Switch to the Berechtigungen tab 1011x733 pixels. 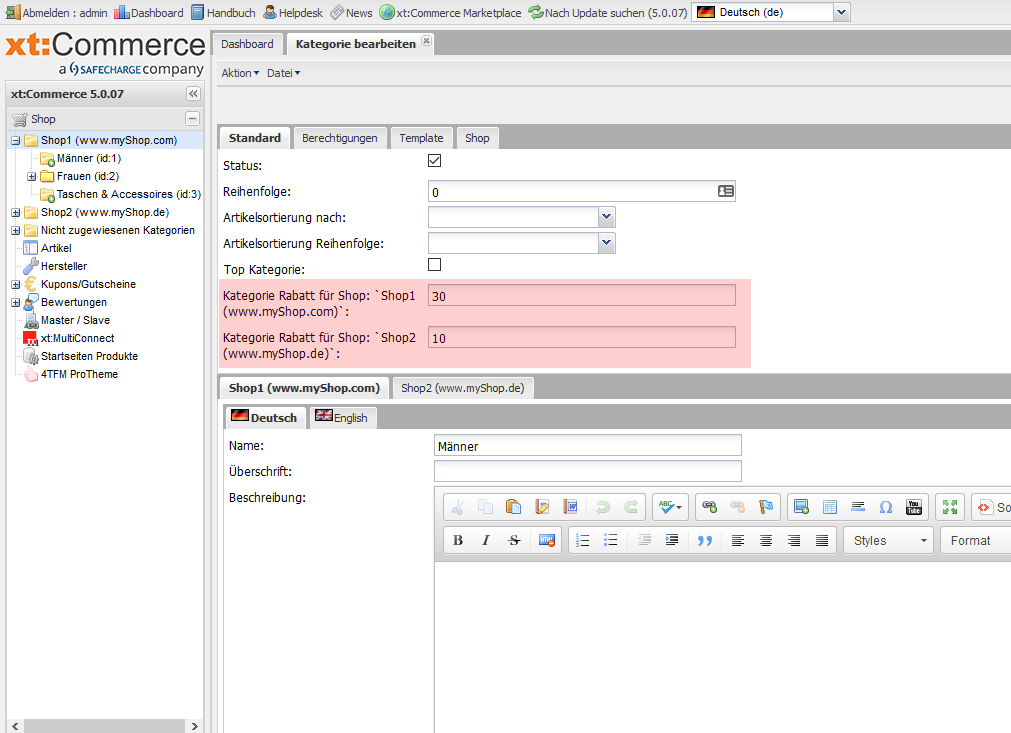pos(340,138)
